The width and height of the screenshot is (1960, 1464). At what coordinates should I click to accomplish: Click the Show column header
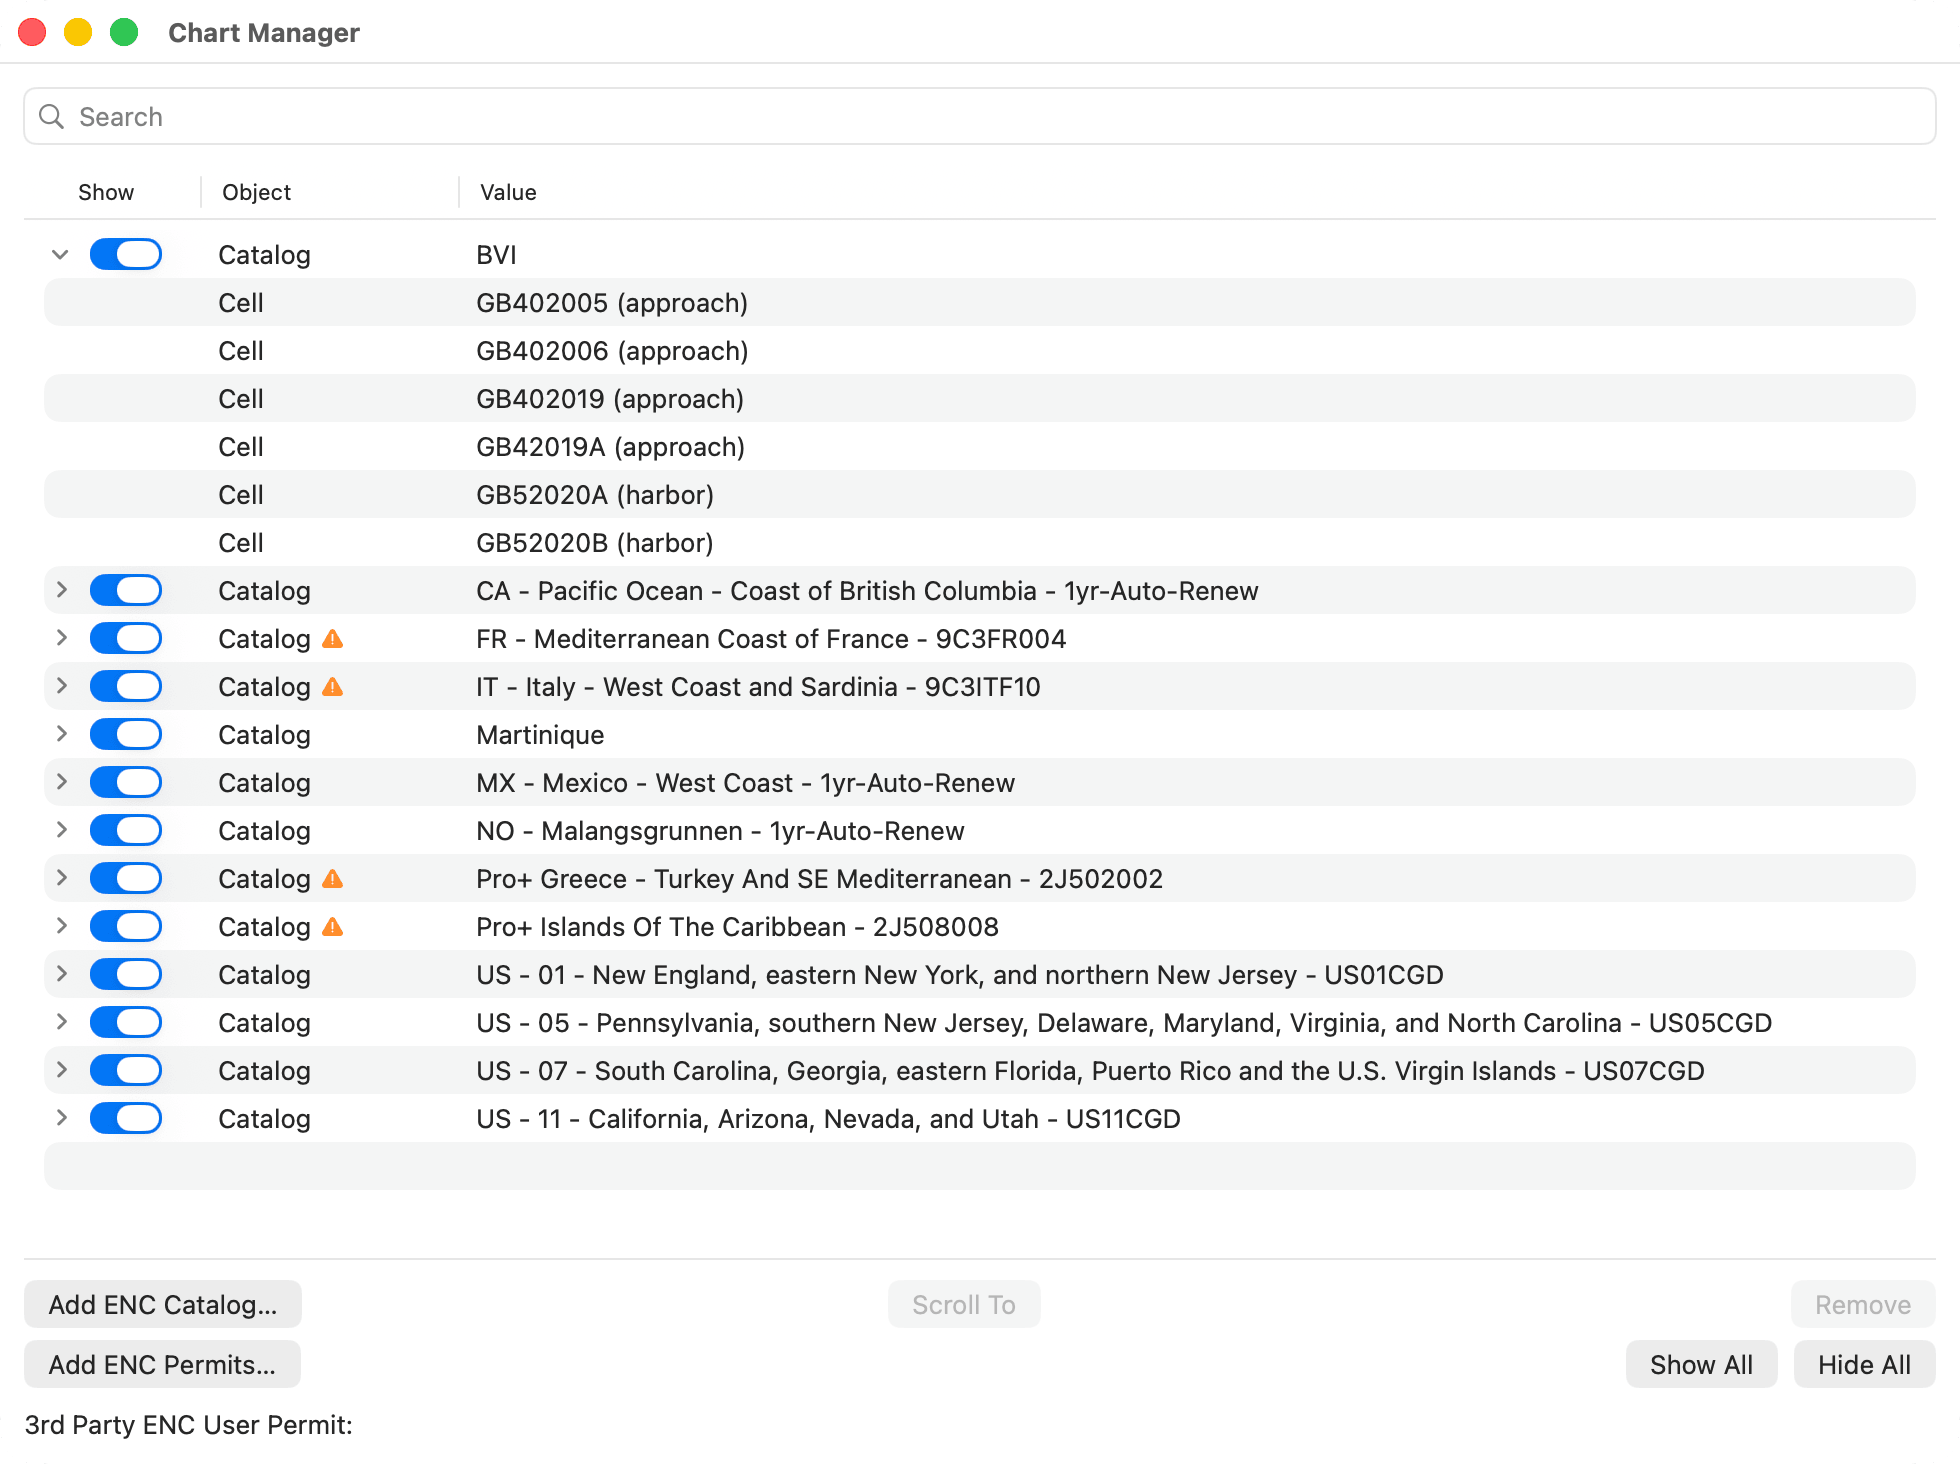[x=106, y=192]
